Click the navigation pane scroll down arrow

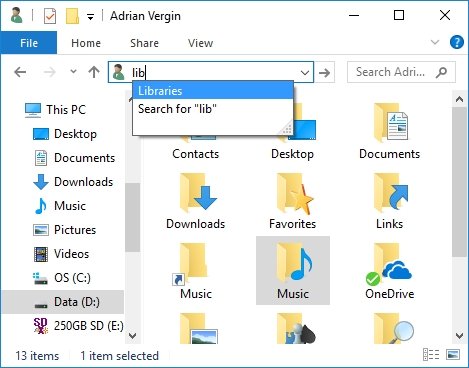tap(132, 335)
